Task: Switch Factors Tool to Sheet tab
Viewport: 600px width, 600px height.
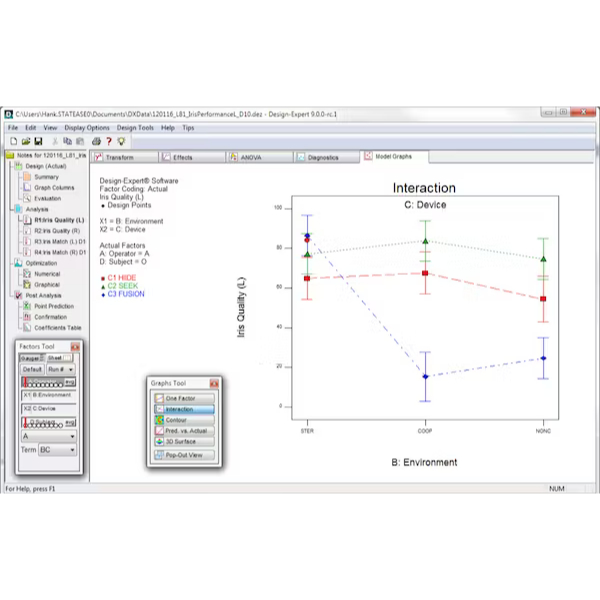Action: [x=59, y=358]
